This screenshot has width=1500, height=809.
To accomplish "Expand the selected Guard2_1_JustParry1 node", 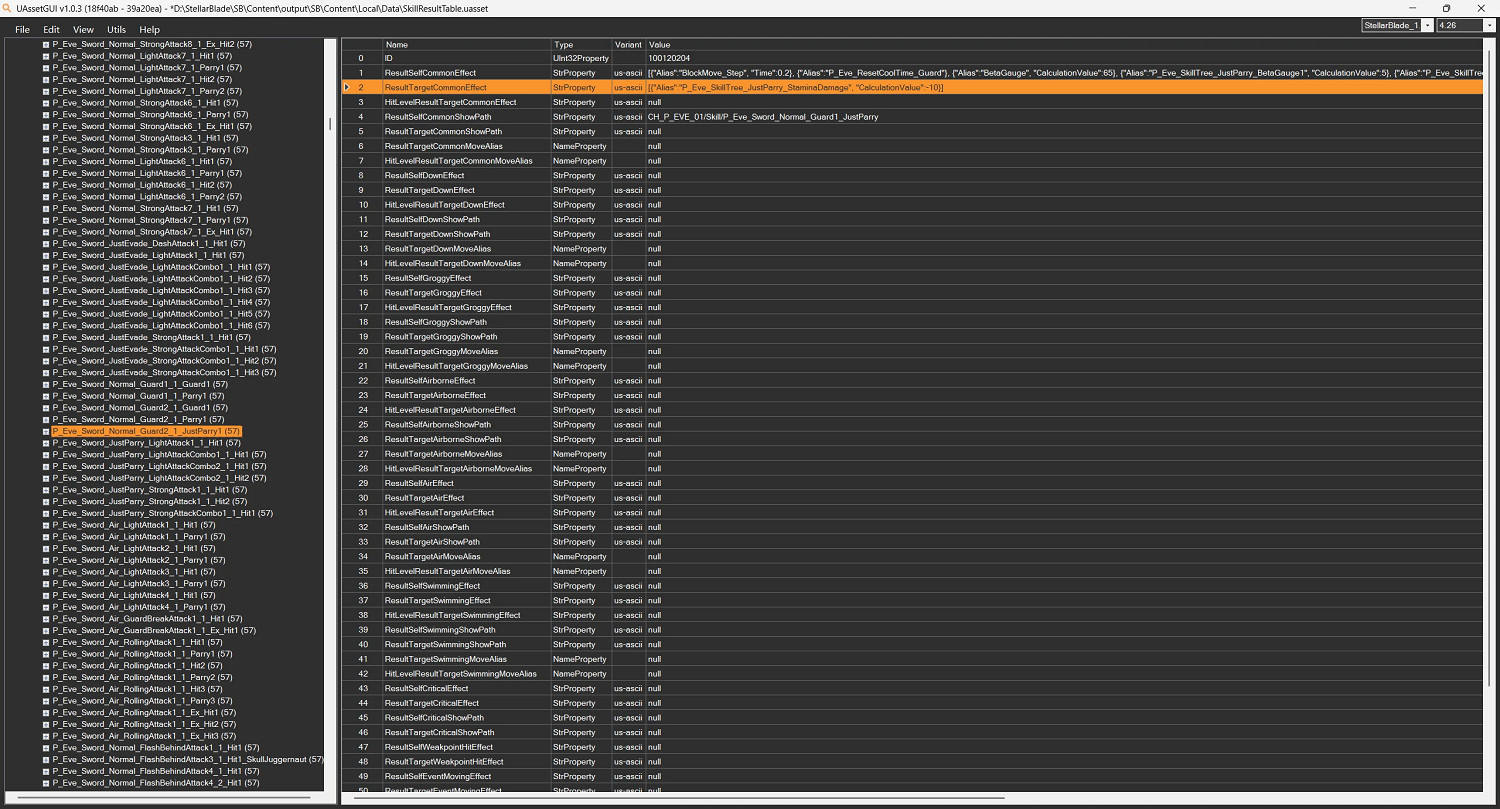I will (46, 431).
